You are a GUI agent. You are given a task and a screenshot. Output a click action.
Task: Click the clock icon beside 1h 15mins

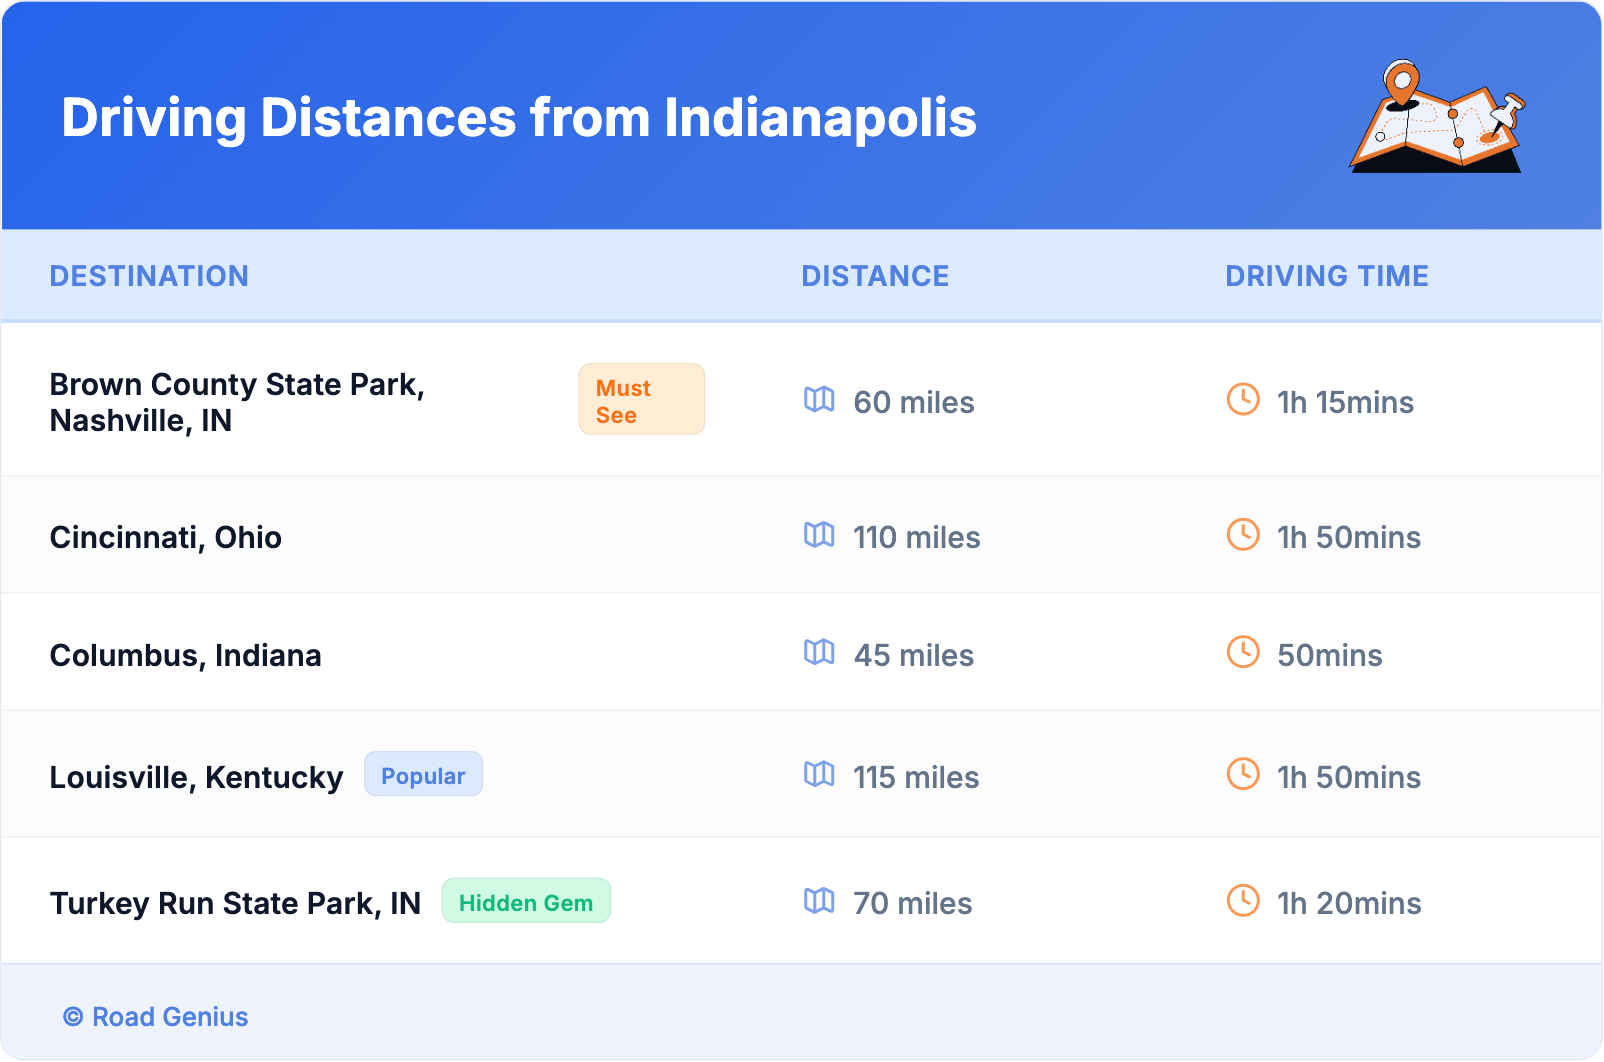coord(1243,400)
